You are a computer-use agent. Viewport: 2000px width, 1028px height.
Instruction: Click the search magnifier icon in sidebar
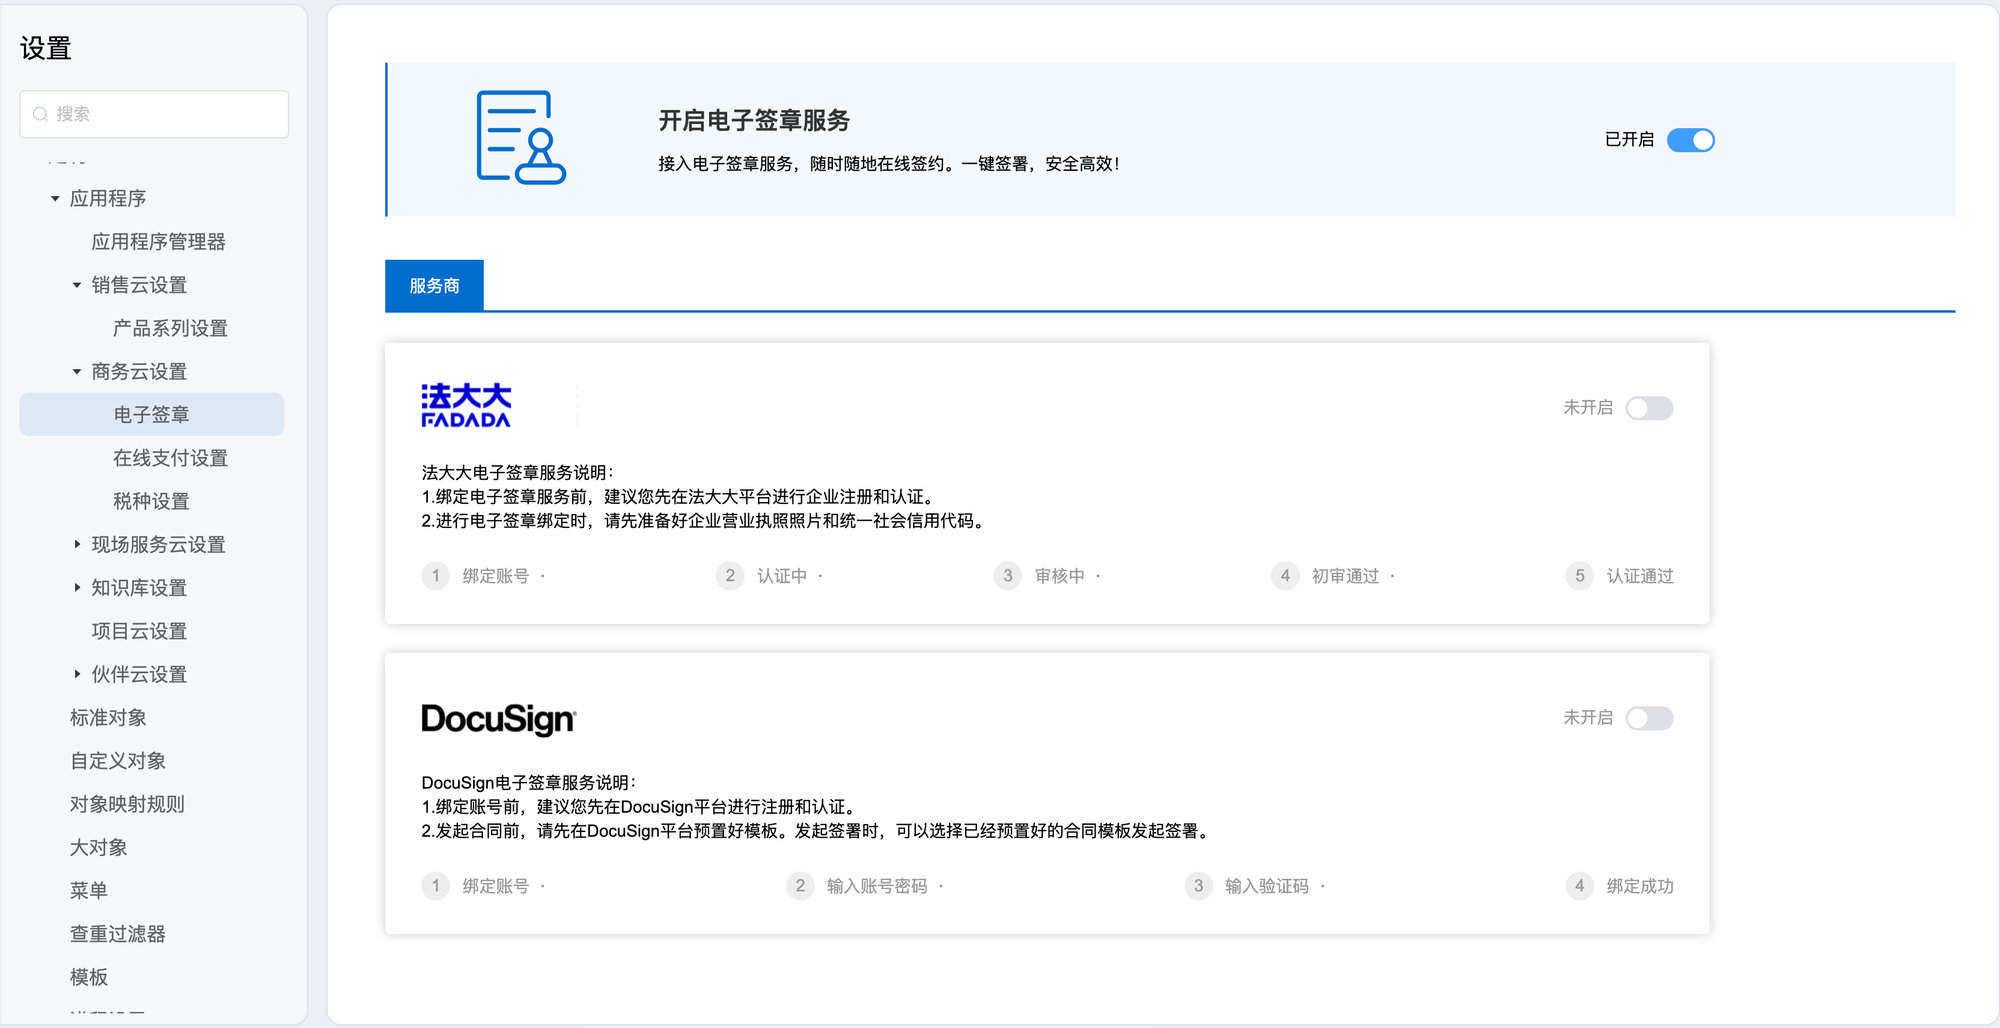pyautogui.click(x=41, y=114)
